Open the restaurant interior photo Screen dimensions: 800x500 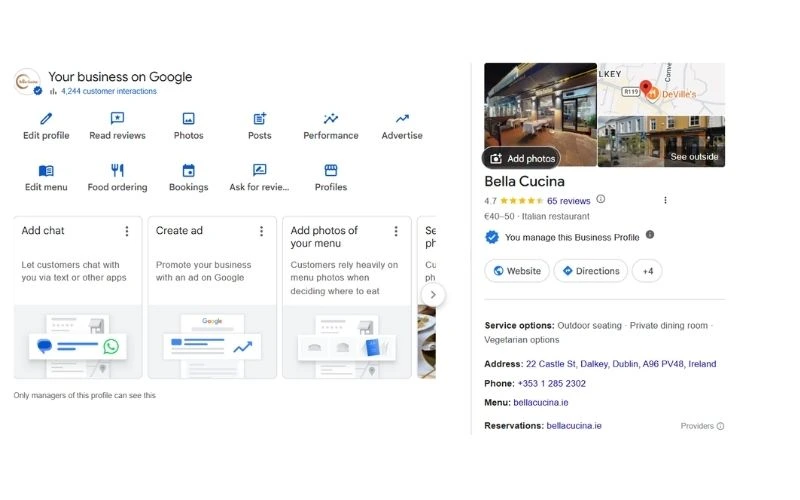[x=540, y=114]
